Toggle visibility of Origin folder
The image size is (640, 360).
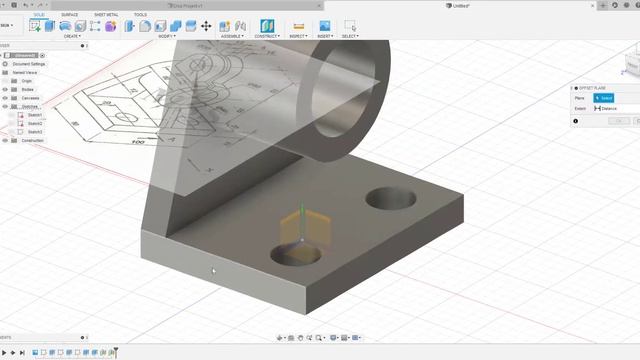tap(5, 81)
